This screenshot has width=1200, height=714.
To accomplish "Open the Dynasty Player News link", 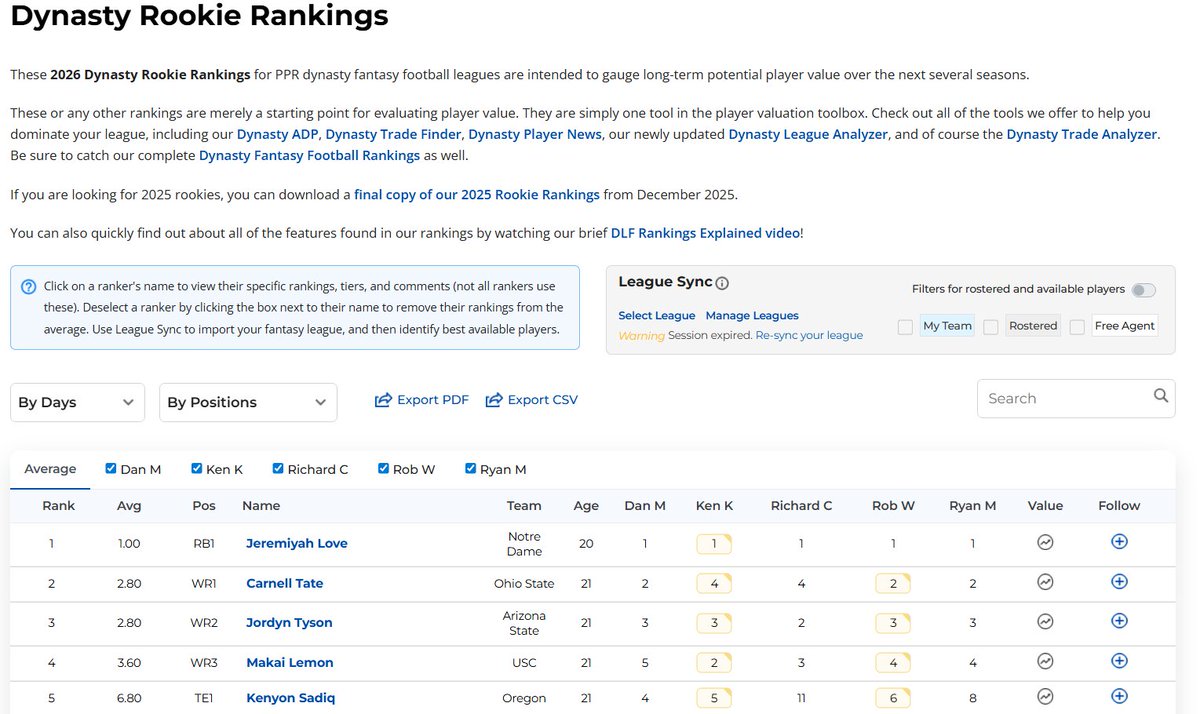I will coord(535,134).
